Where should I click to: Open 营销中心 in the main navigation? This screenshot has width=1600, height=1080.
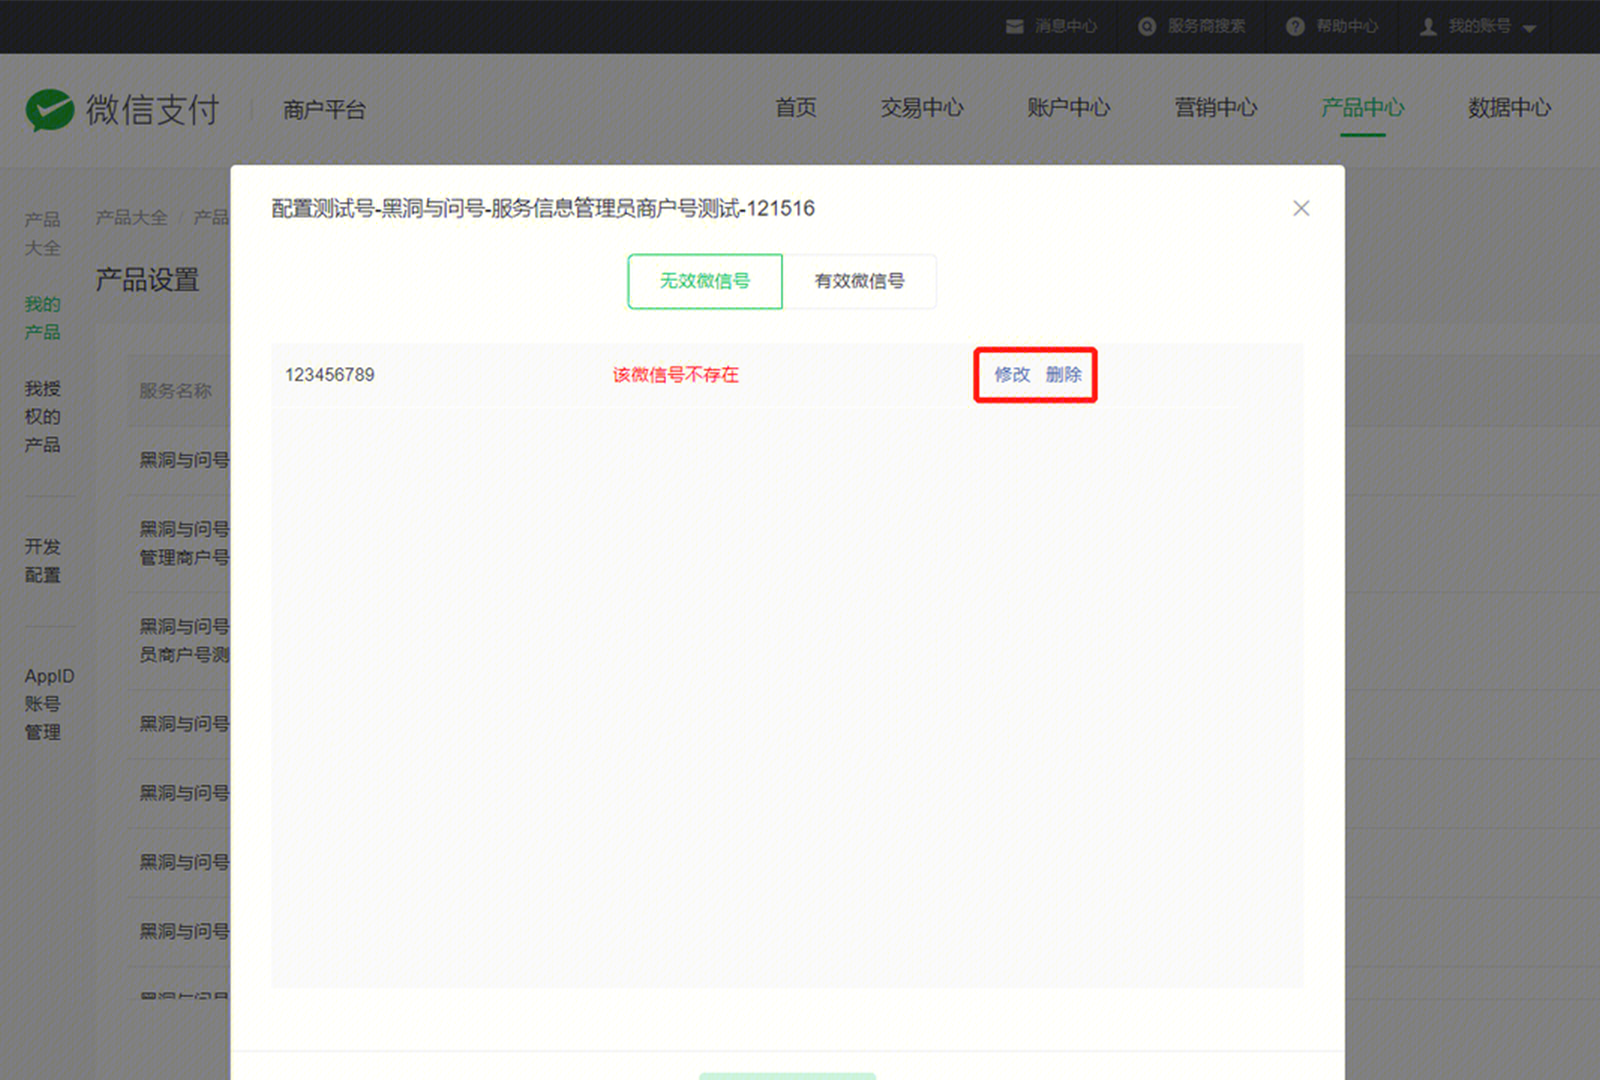click(1216, 107)
